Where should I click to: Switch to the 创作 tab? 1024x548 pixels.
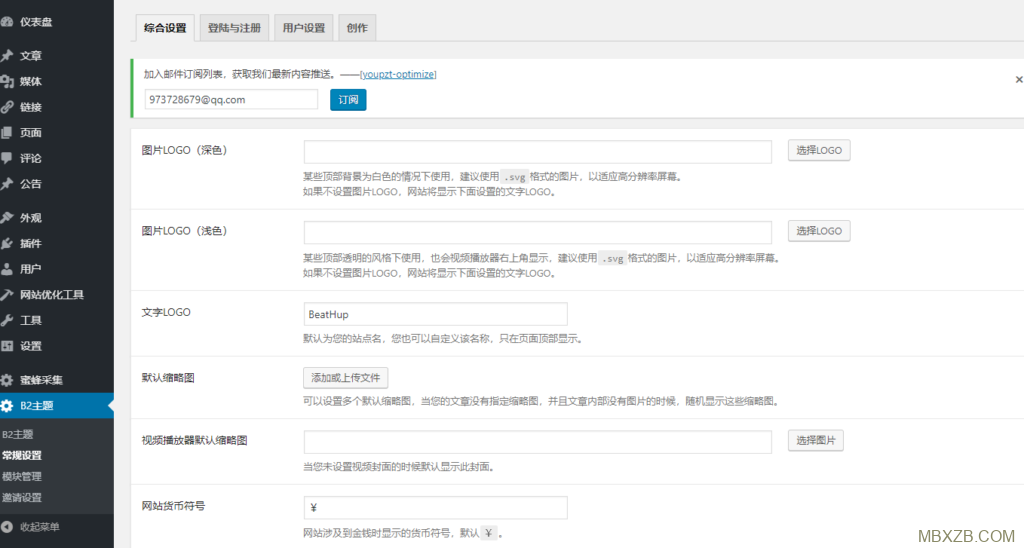tap(357, 28)
